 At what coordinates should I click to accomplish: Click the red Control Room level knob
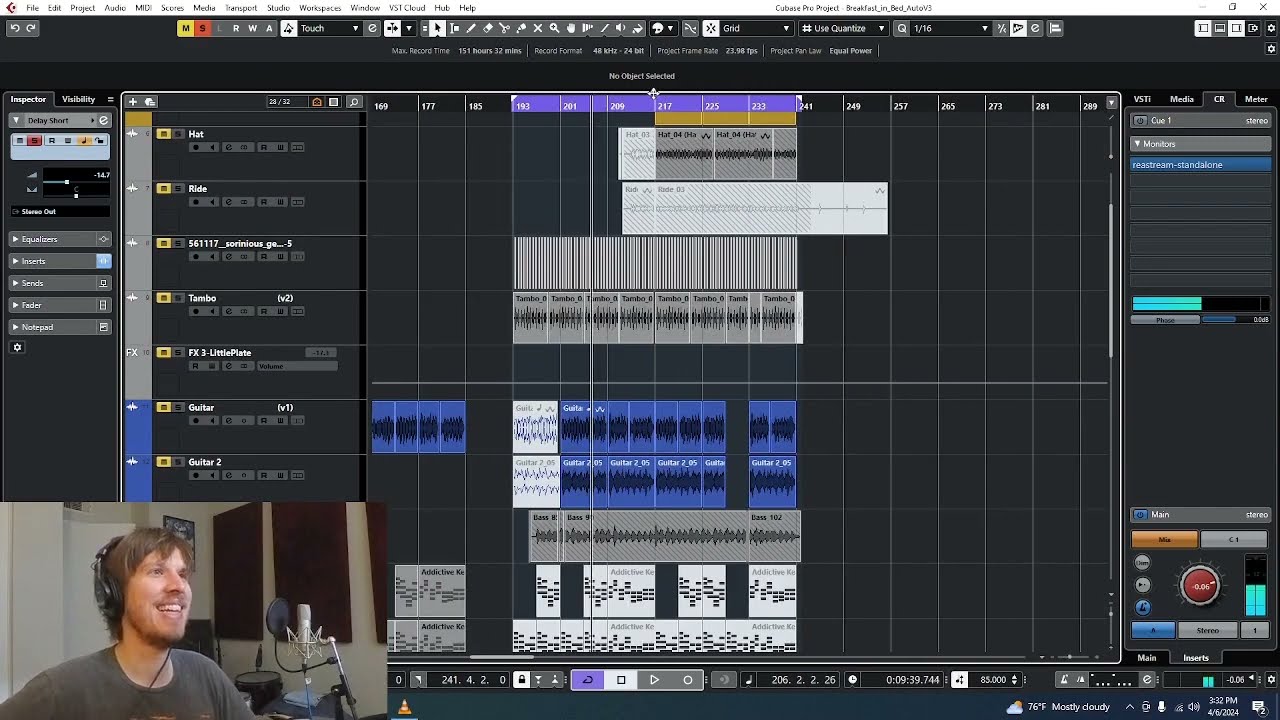(x=1200, y=586)
